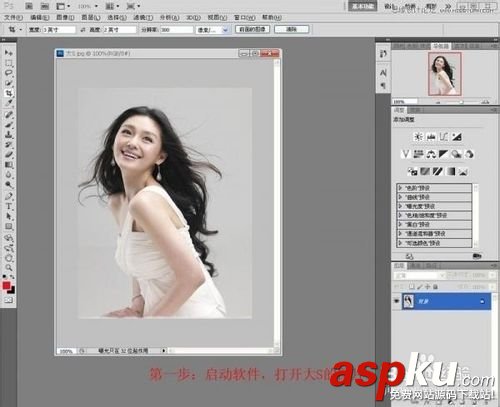Select the Gradient tool
Screen dimensions: 500x407
click(x=8, y=165)
